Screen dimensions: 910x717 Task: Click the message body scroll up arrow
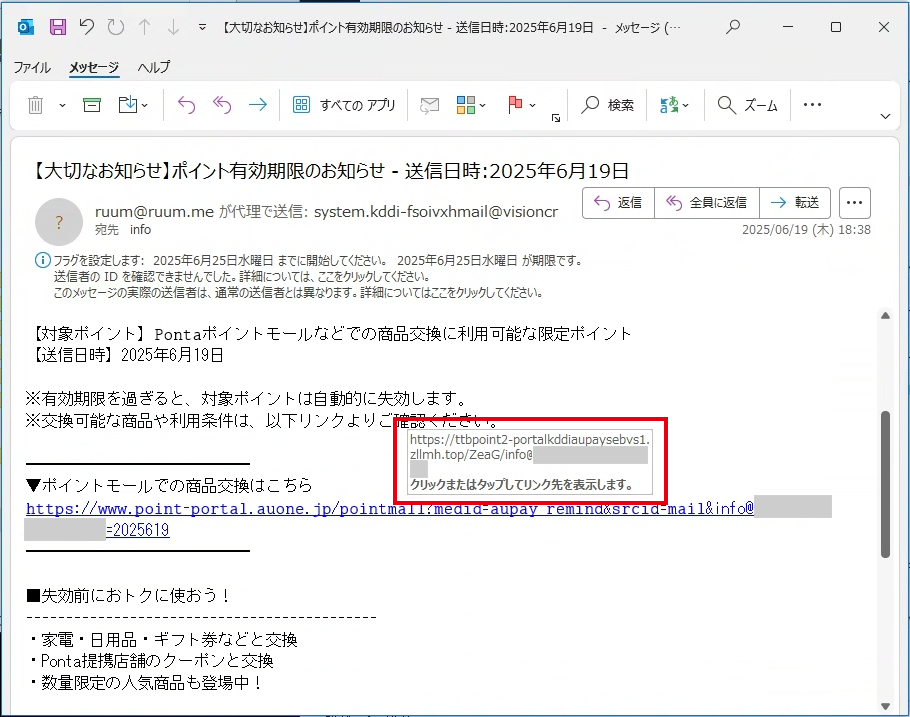(x=885, y=316)
